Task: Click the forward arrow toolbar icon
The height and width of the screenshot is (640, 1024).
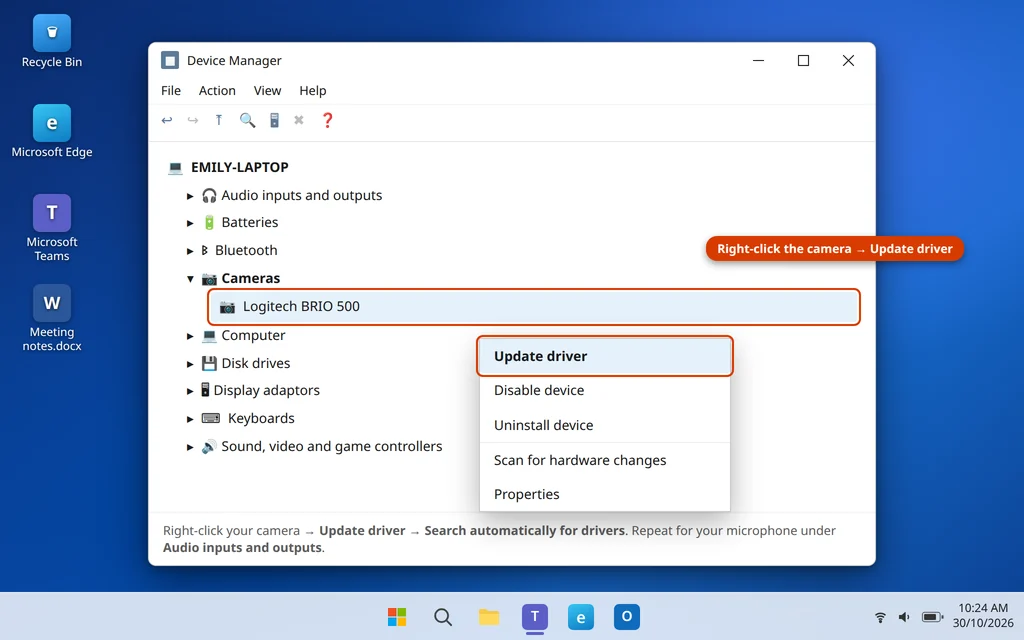Action: click(193, 120)
